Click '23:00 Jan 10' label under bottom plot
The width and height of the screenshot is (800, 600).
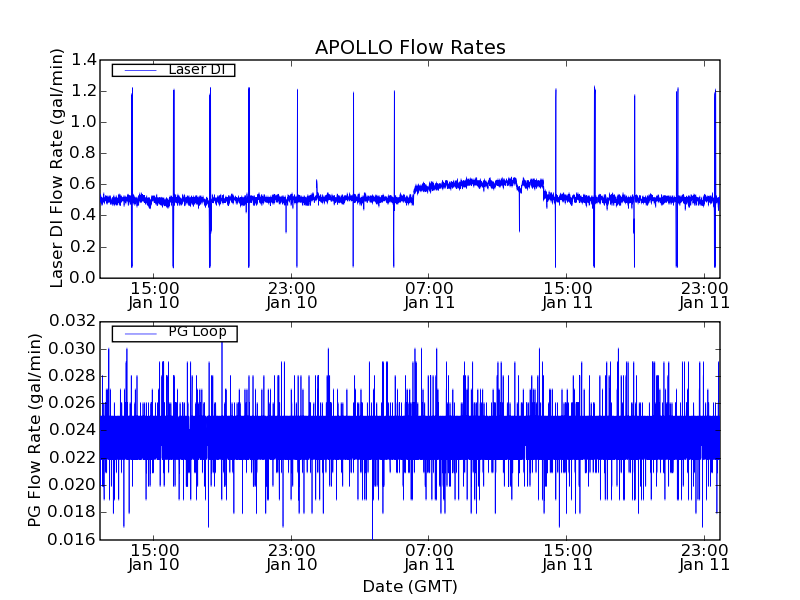(292, 558)
